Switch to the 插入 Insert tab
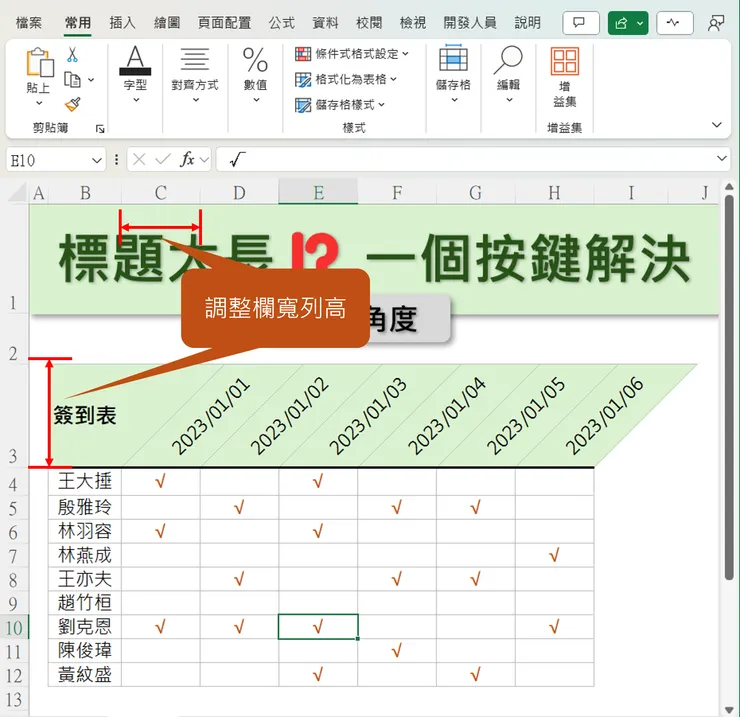Viewport: 740px width, 717px height. (x=122, y=23)
